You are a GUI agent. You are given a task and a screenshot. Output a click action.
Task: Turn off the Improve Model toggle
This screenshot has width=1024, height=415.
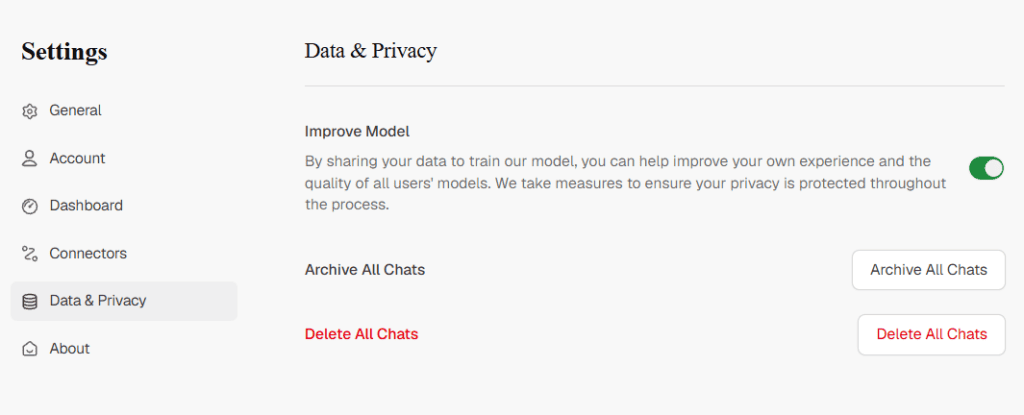(986, 168)
